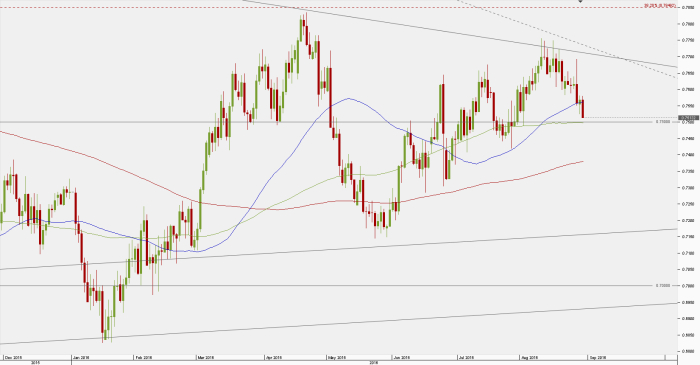Click the Feb 2016 date label

(x=144, y=357)
